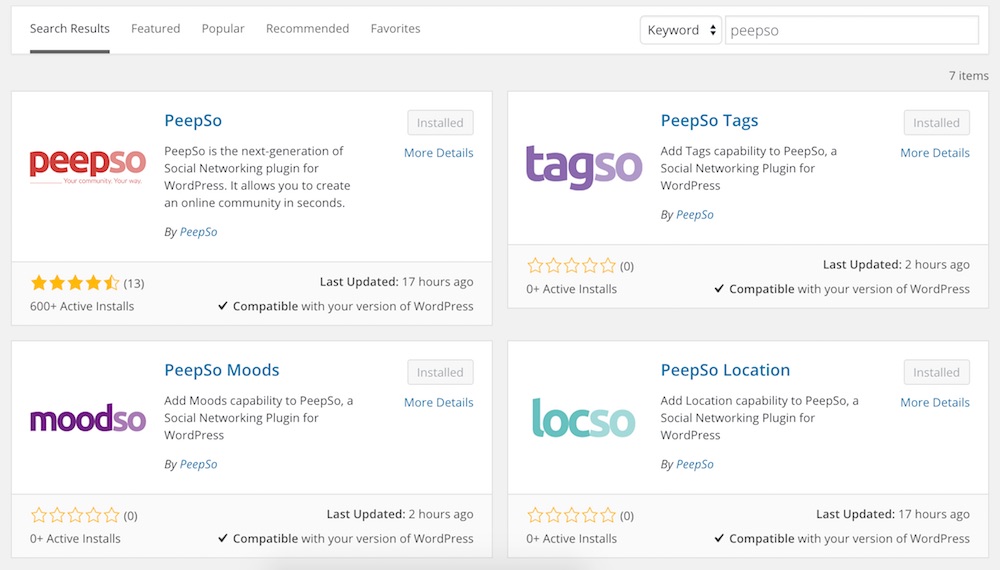Click the locso teal logo thumbnail

tap(584, 418)
